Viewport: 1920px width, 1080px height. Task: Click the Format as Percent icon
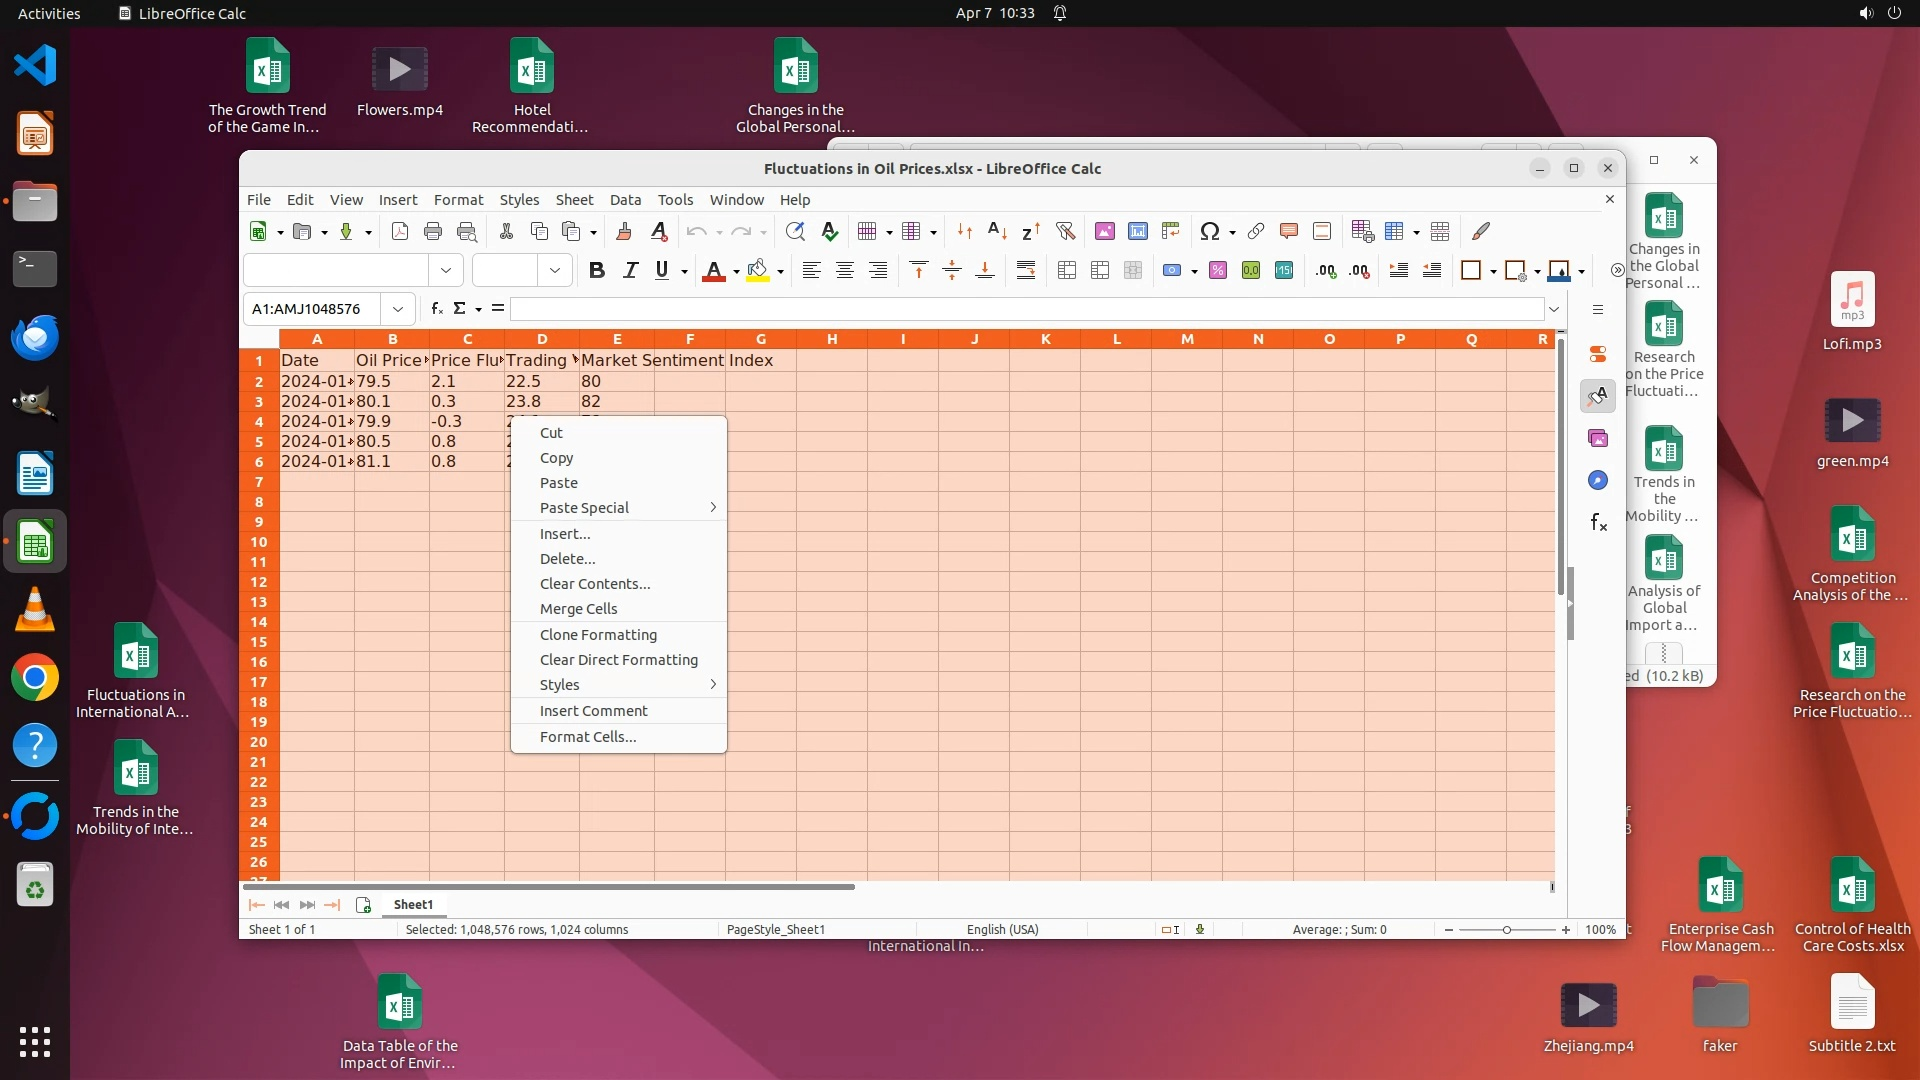coord(1218,271)
